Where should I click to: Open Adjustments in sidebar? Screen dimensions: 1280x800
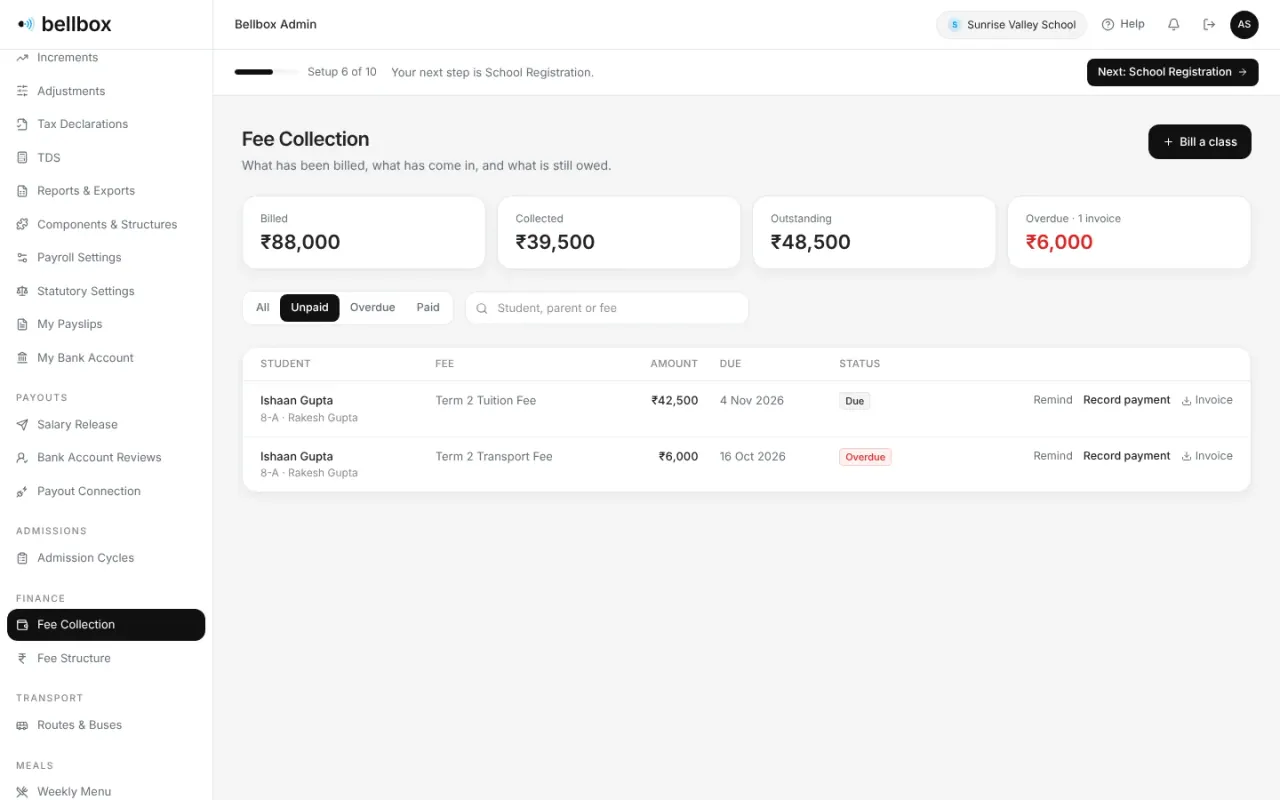coord(106,91)
